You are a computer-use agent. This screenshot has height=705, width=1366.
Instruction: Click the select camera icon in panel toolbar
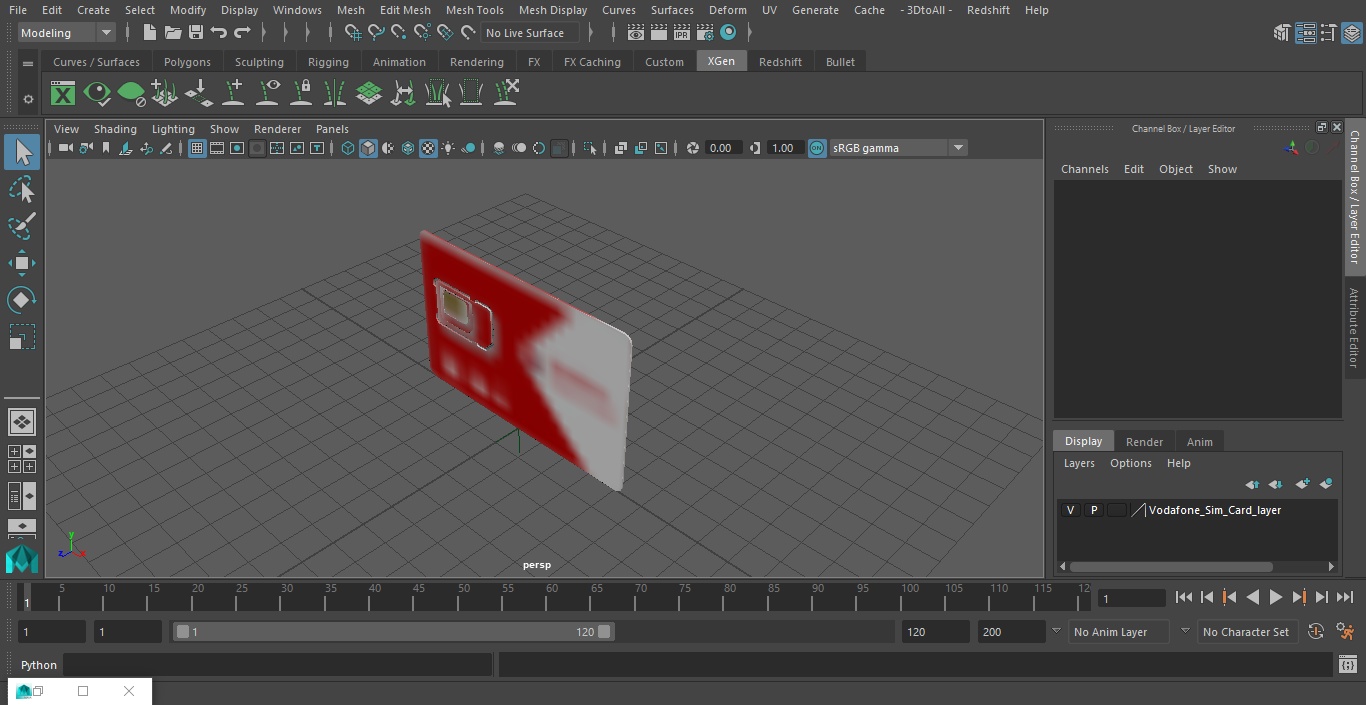[65, 148]
